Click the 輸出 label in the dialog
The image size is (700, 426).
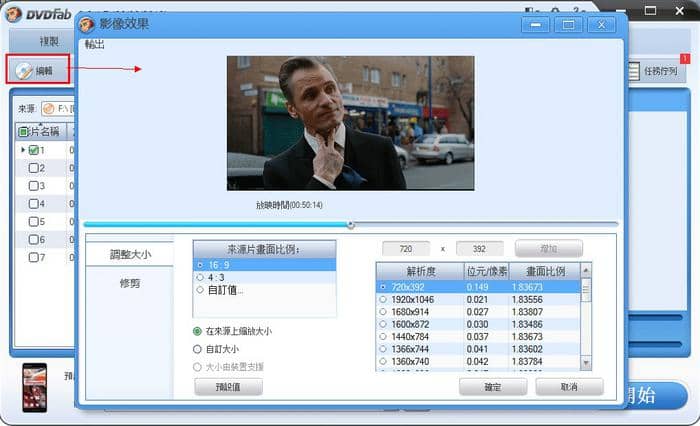[95, 44]
